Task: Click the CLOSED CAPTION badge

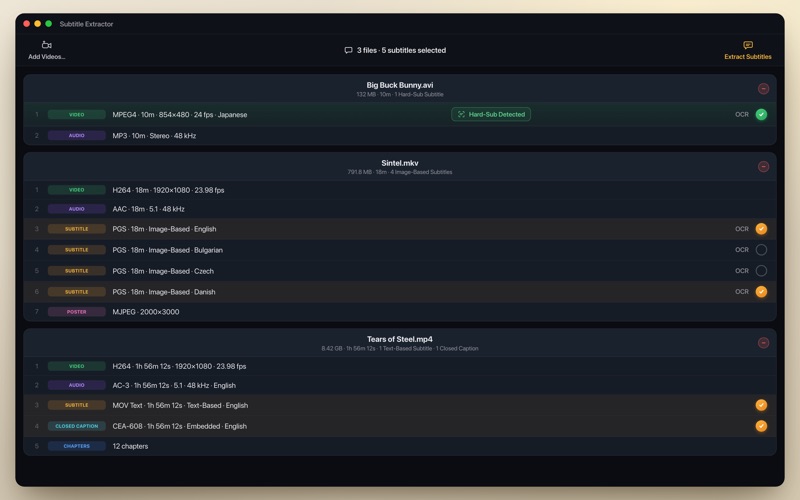Action: [77, 426]
